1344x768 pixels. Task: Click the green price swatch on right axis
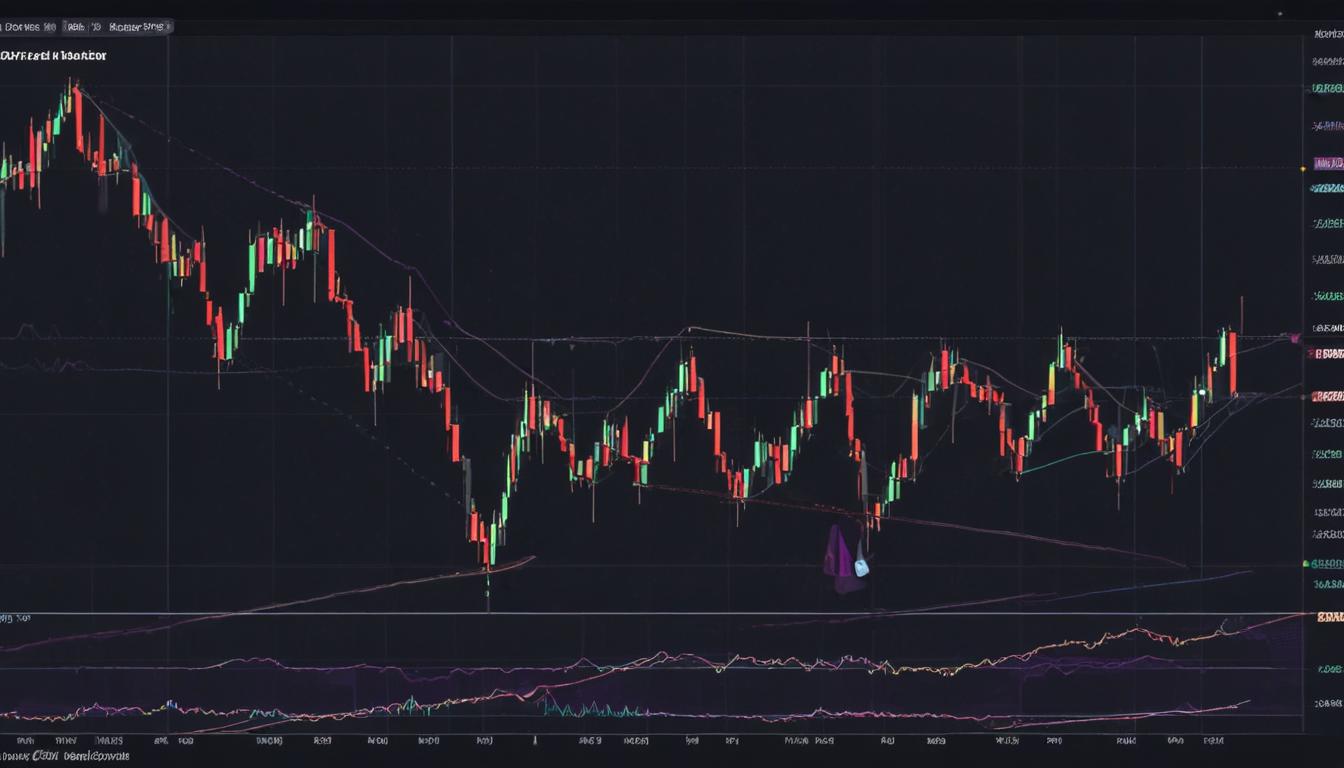pos(1308,561)
